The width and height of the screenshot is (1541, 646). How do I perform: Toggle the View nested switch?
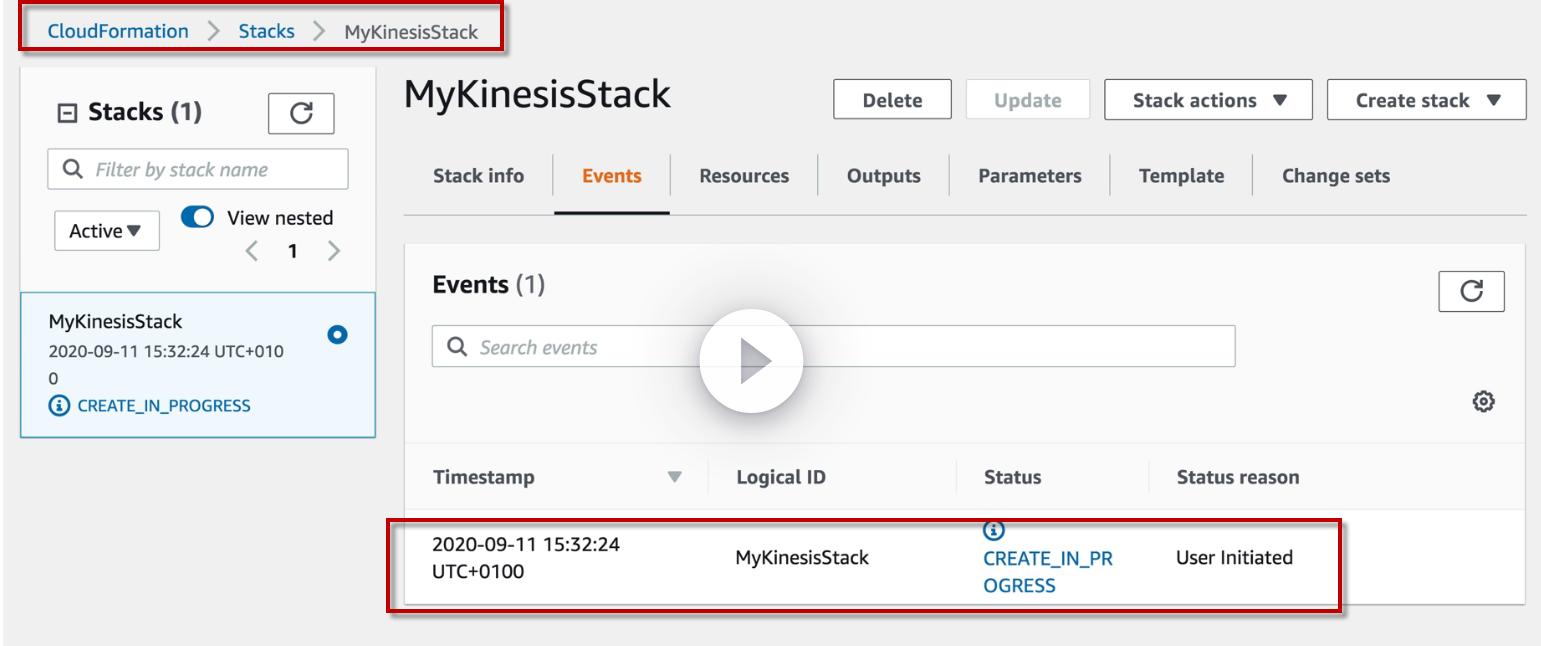[x=197, y=217]
